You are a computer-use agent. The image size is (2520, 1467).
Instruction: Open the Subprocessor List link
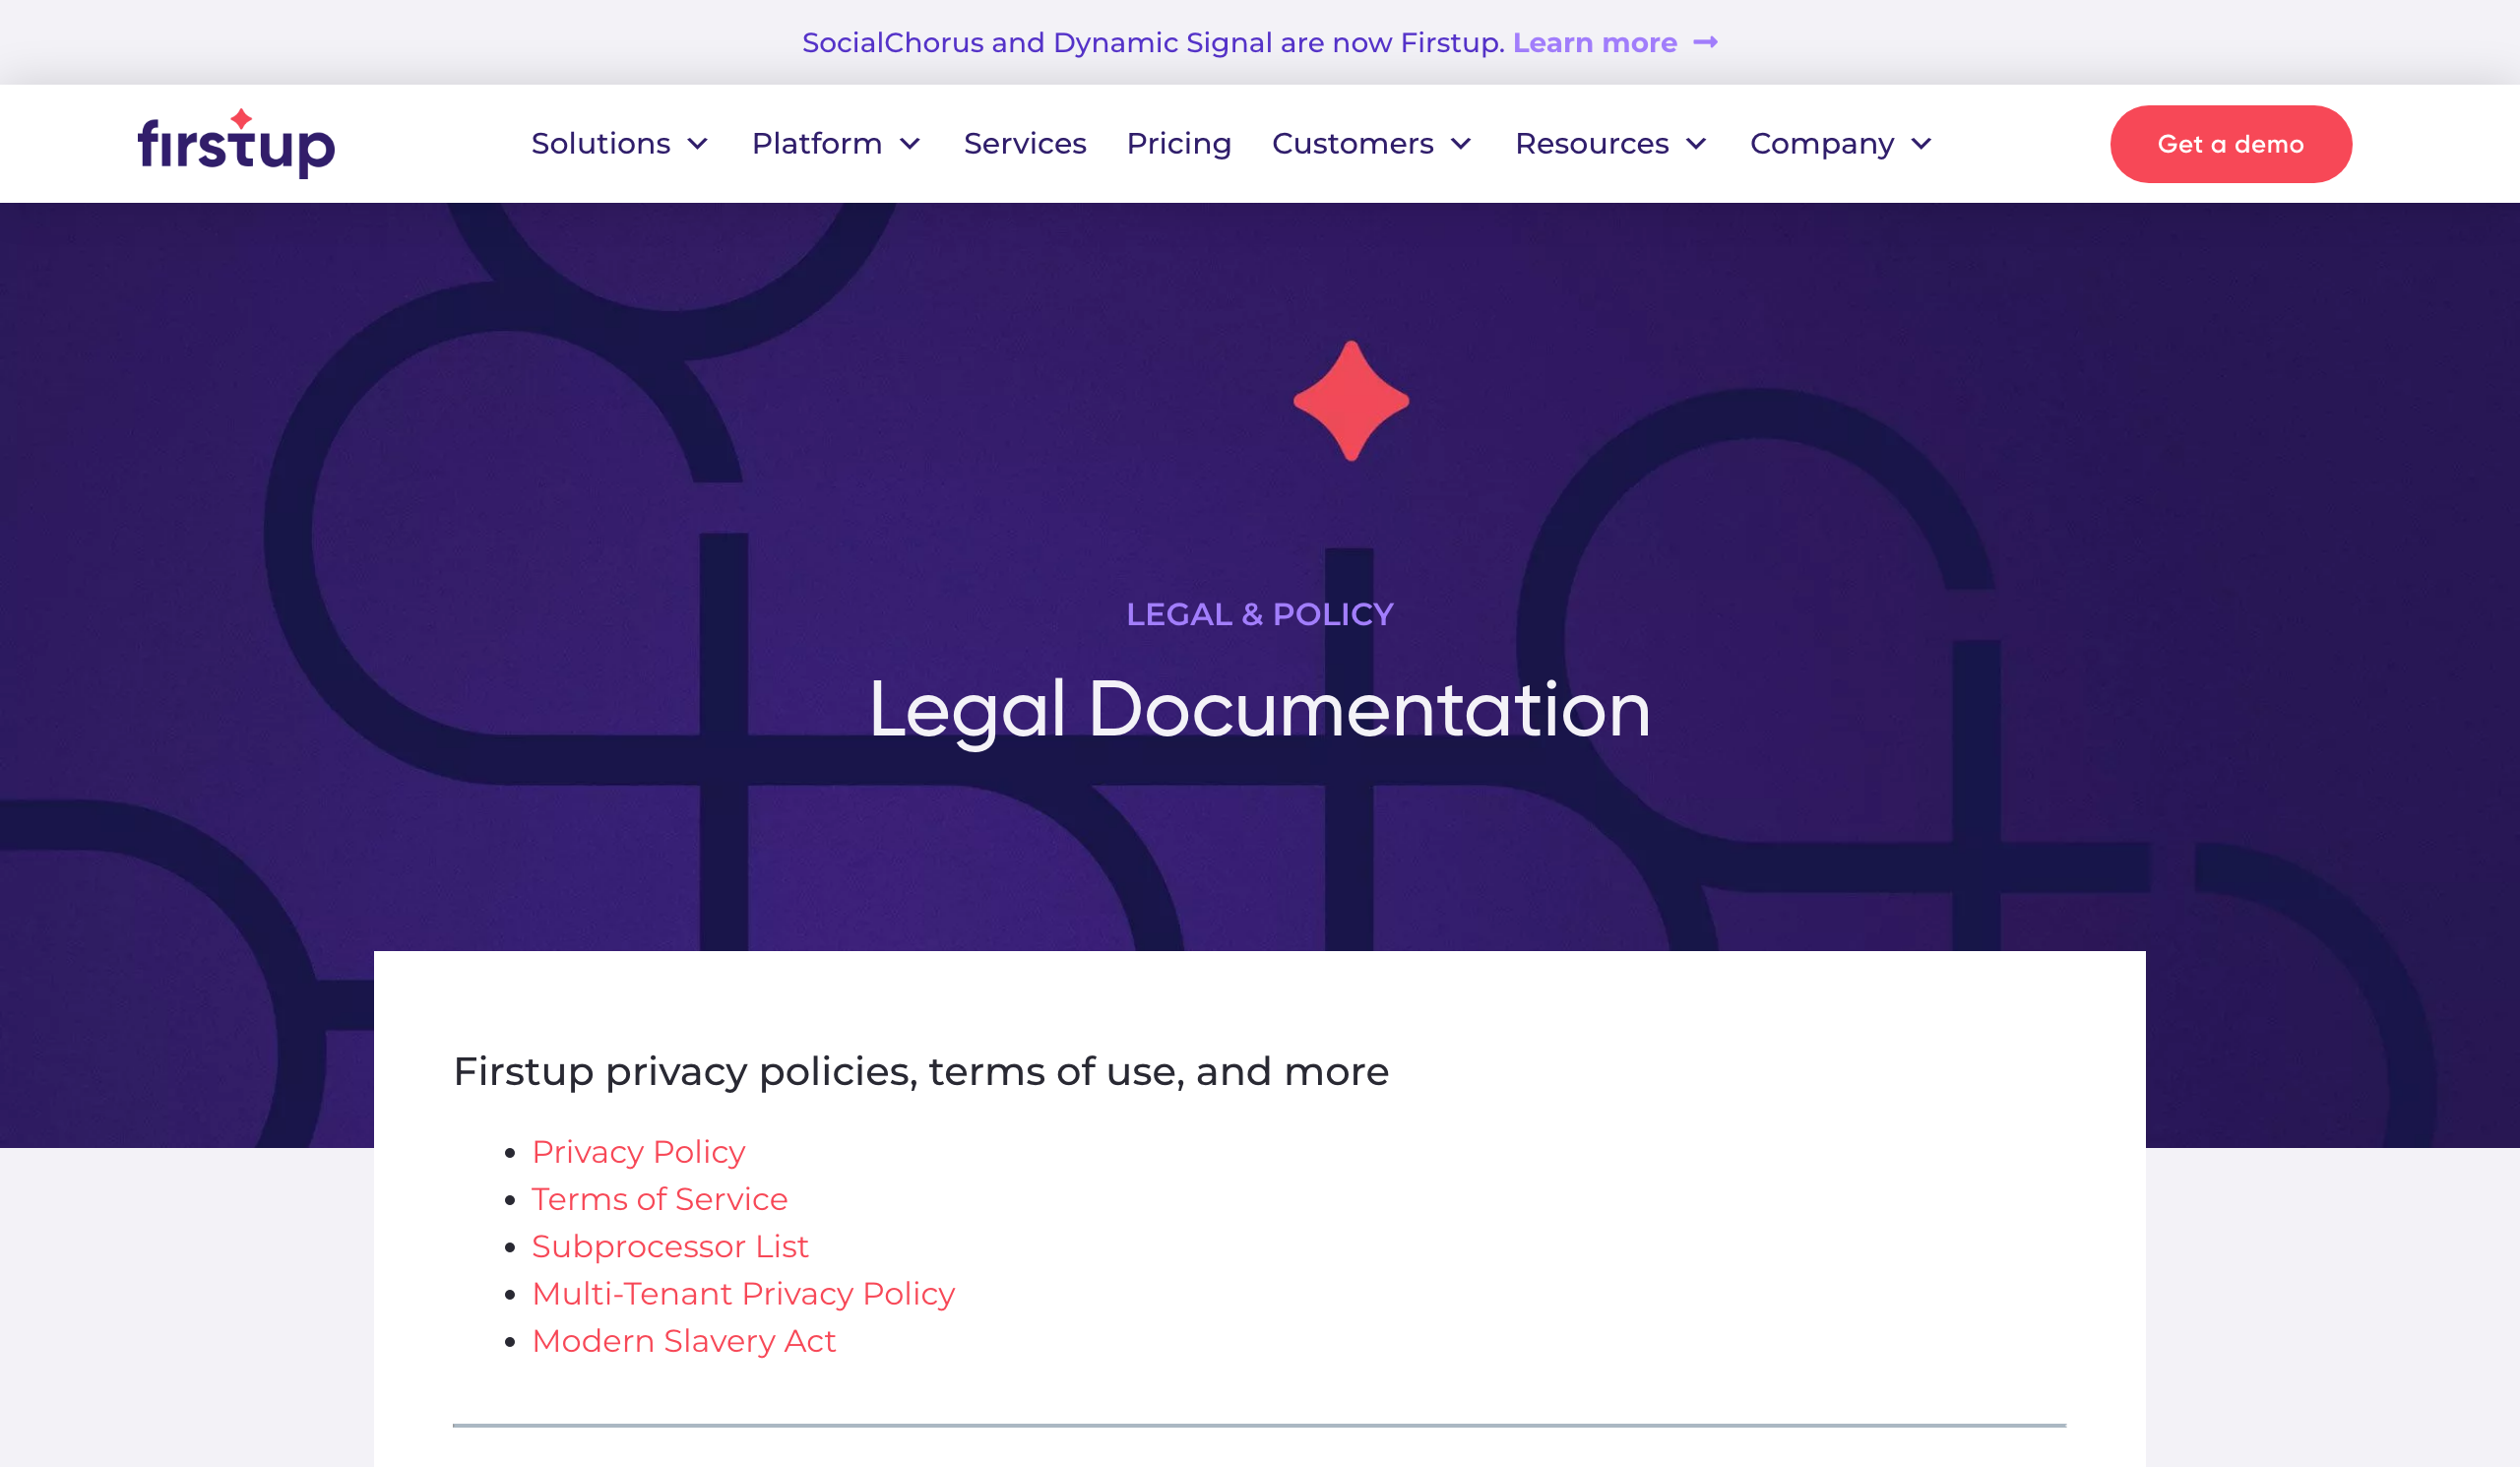click(670, 1246)
